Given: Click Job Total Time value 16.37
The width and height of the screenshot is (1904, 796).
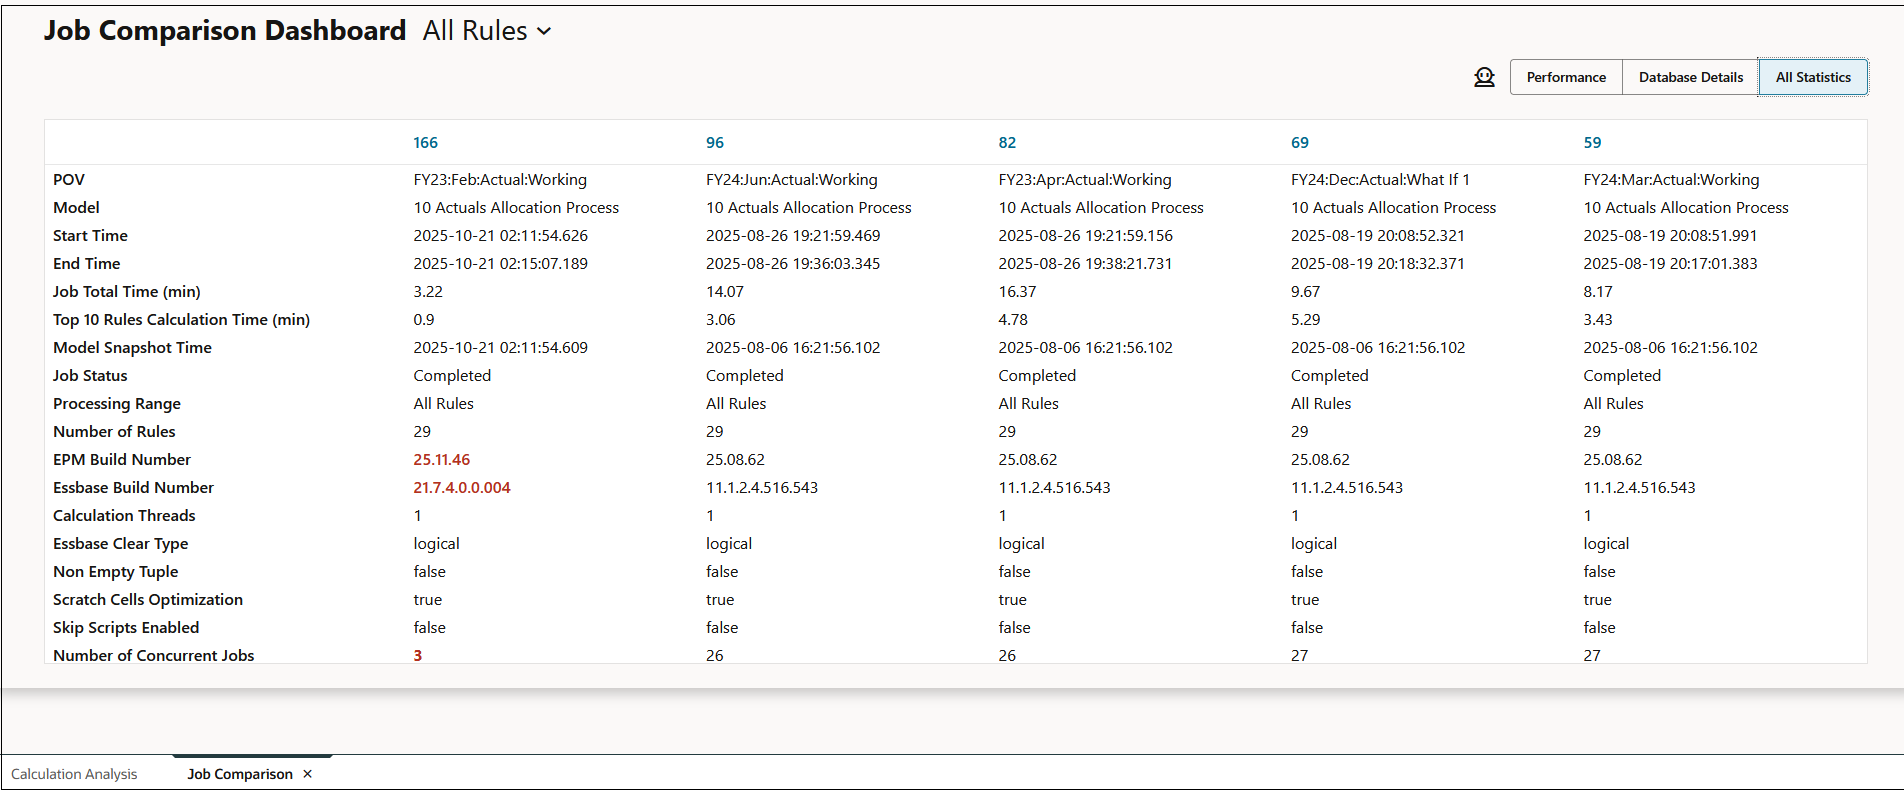Looking at the screenshot, I should (1017, 292).
